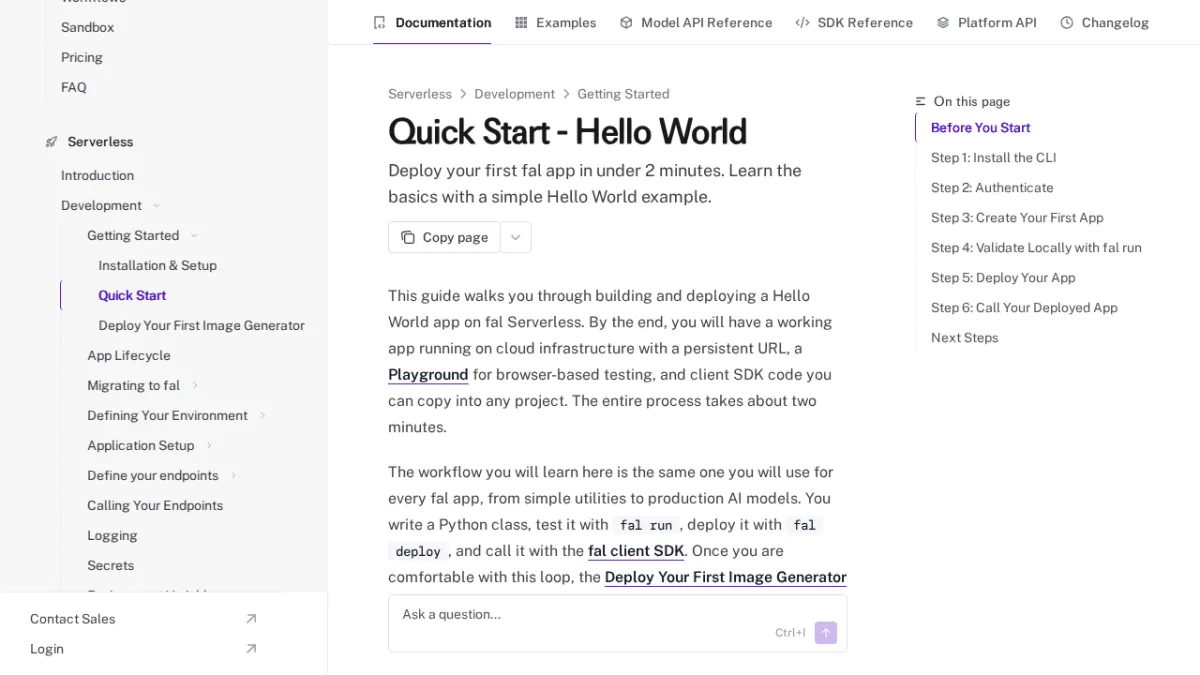
Task: Click Getting Started breadcrumb
Action: 623,94
